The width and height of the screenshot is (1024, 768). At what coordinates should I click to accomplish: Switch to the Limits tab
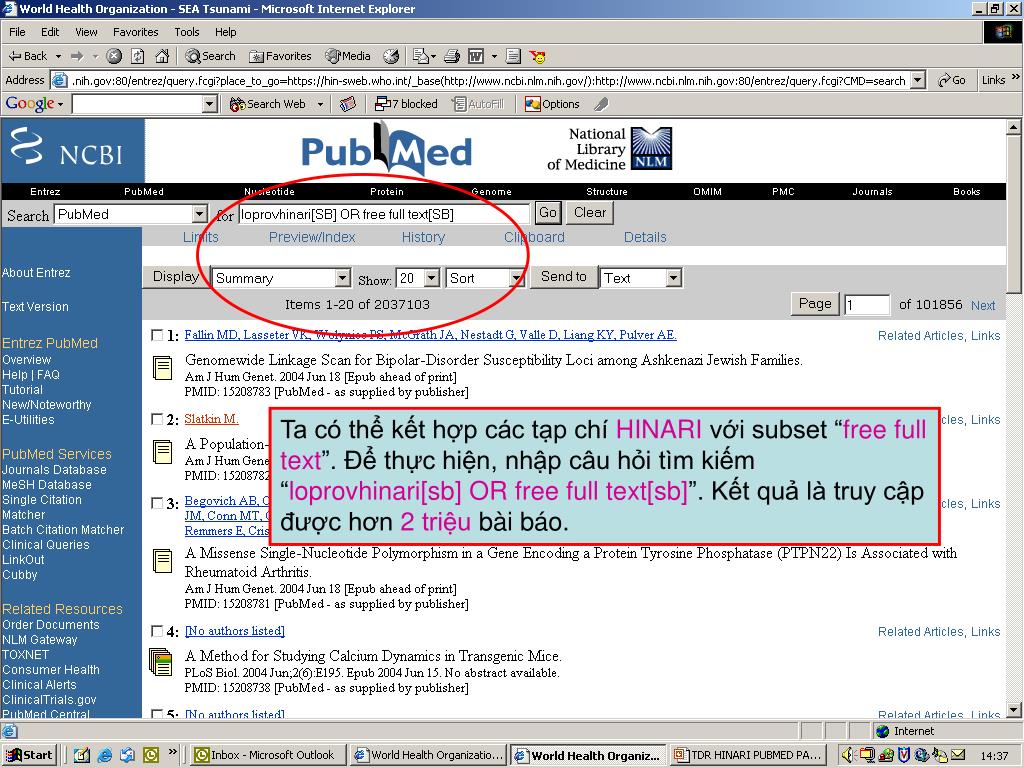pyautogui.click(x=200, y=237)
